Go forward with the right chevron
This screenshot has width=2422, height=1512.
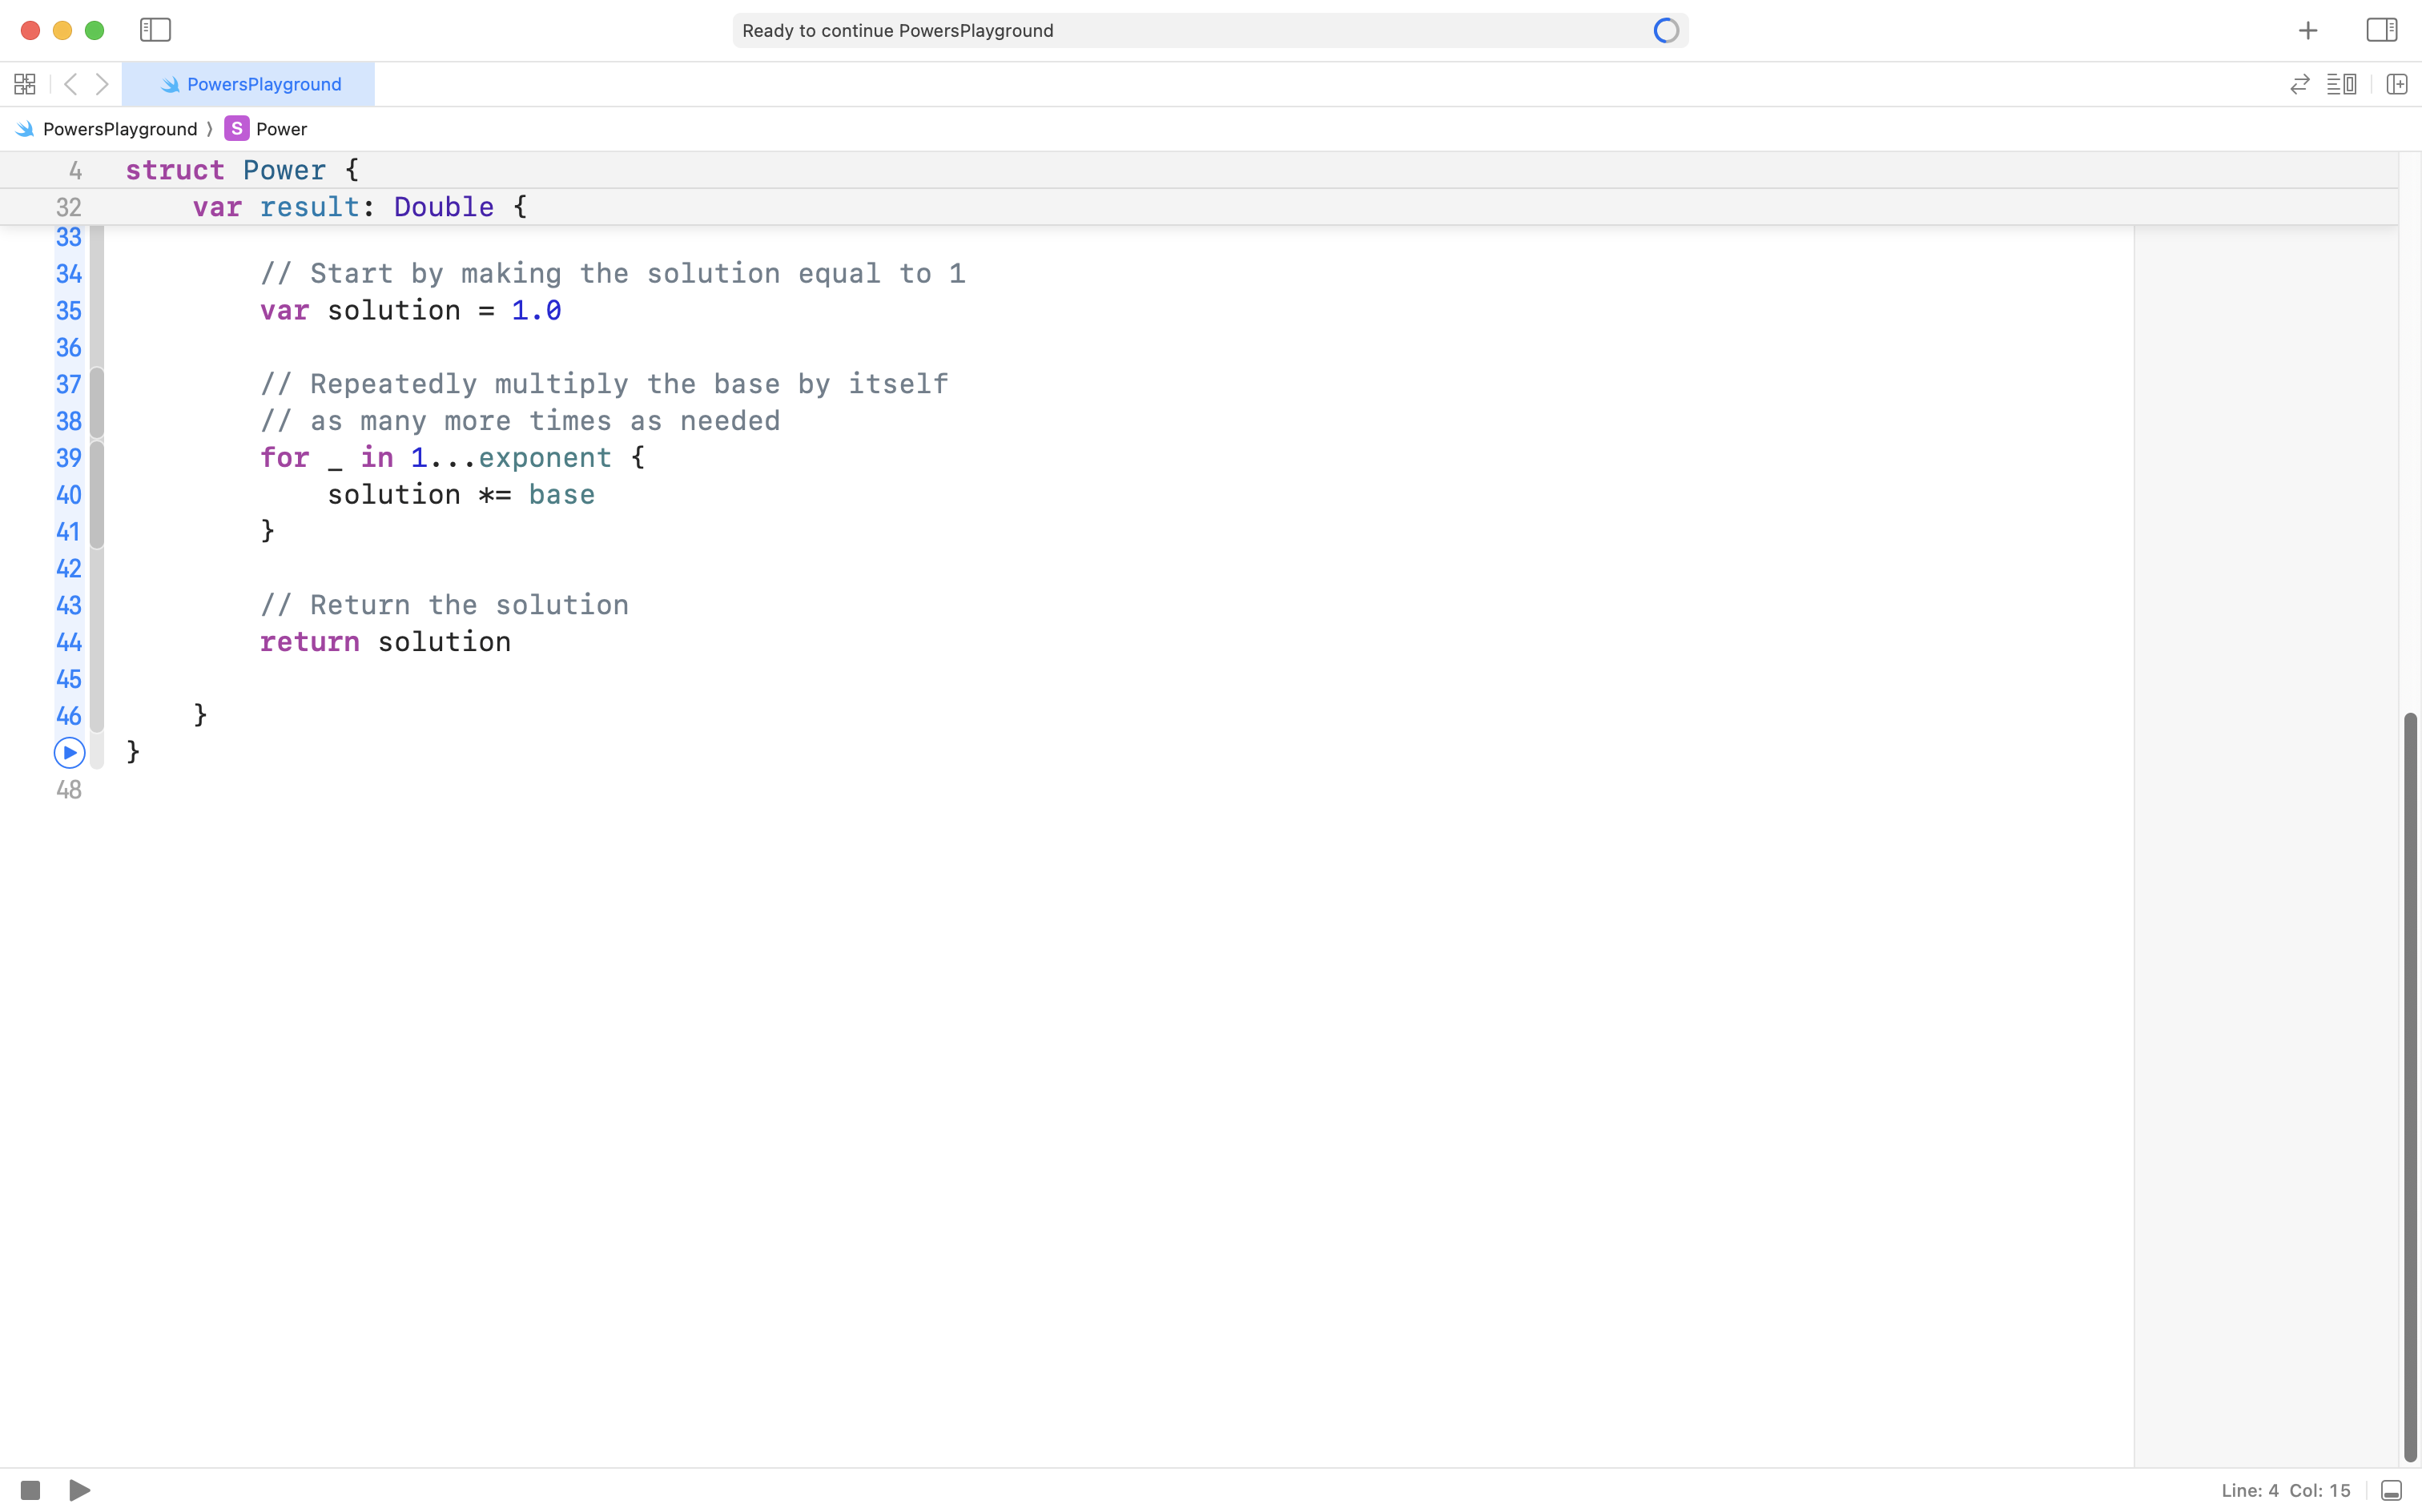click(102, 84)
